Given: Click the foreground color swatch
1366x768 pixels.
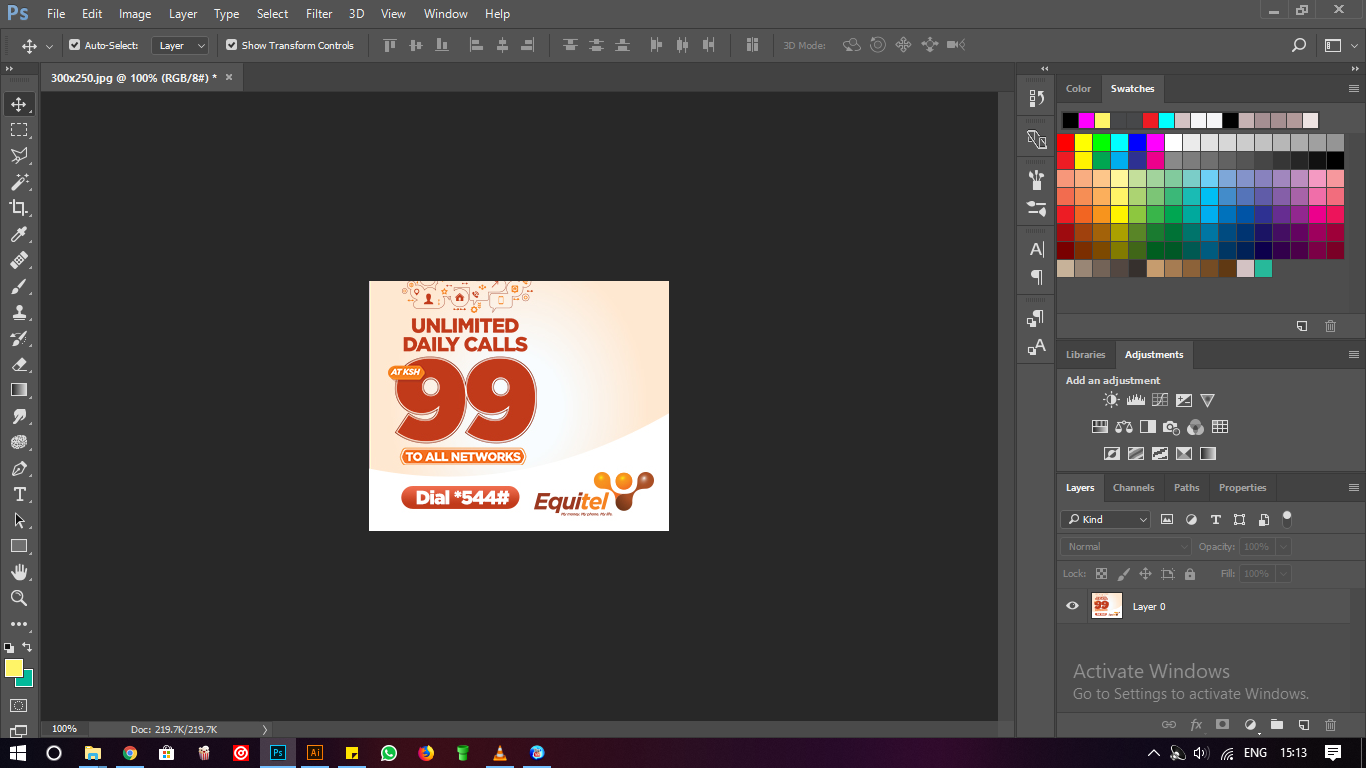Looking at the screenshot, I should (x=14, y=668).
